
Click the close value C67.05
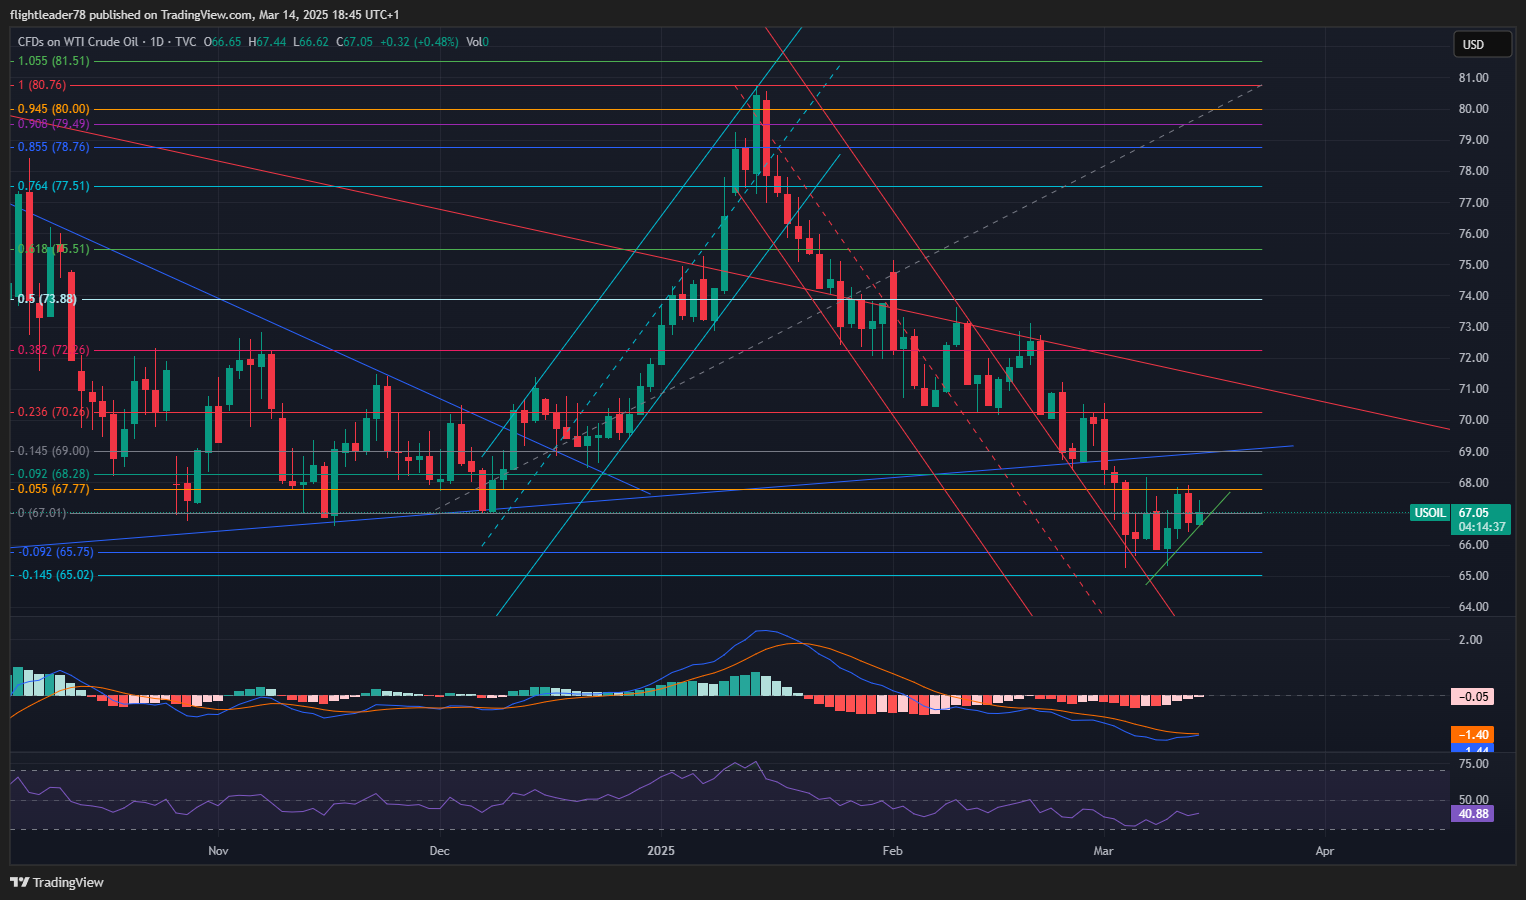pos(354,42)
